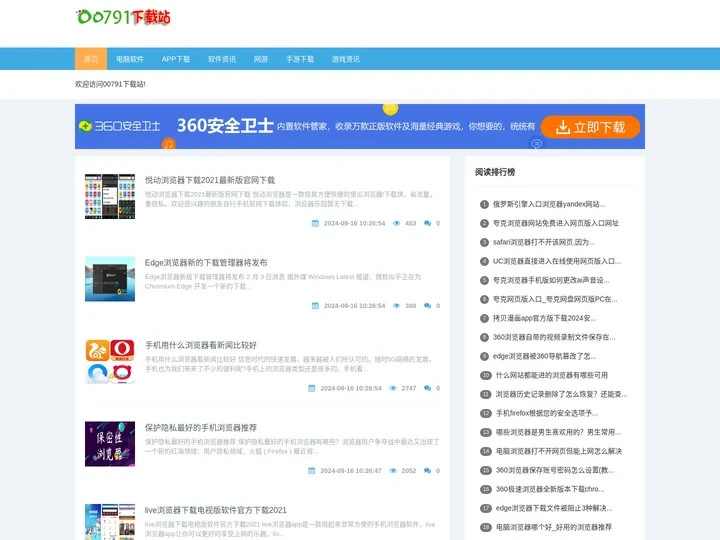This screenshot has height=540, width=720.
Task: Click the orange 立即下载 button in banner
Action: pos(590,127)
